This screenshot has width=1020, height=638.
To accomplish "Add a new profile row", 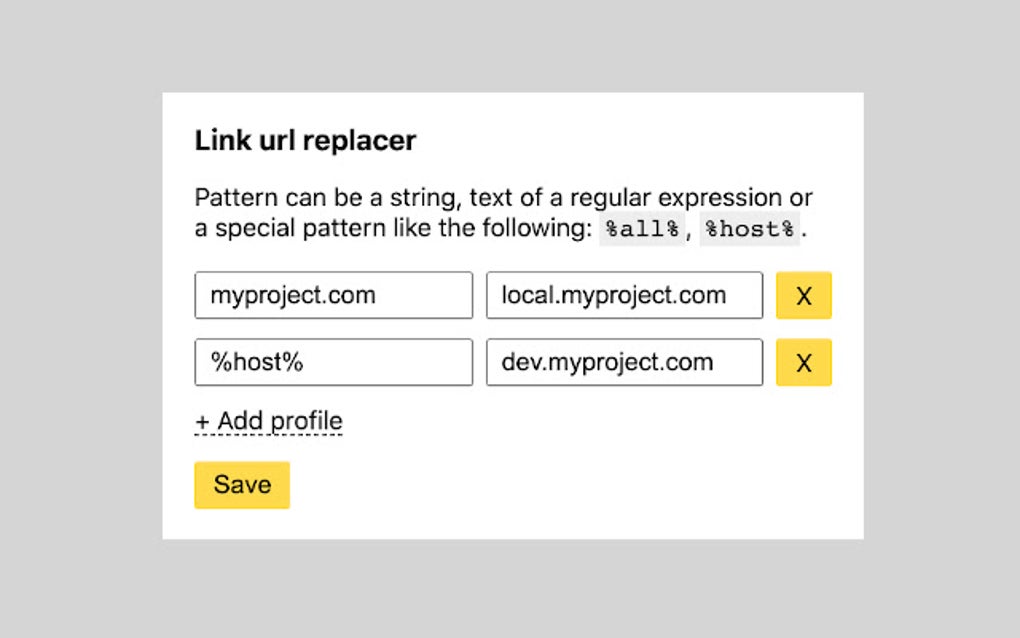I will [269, 421].
